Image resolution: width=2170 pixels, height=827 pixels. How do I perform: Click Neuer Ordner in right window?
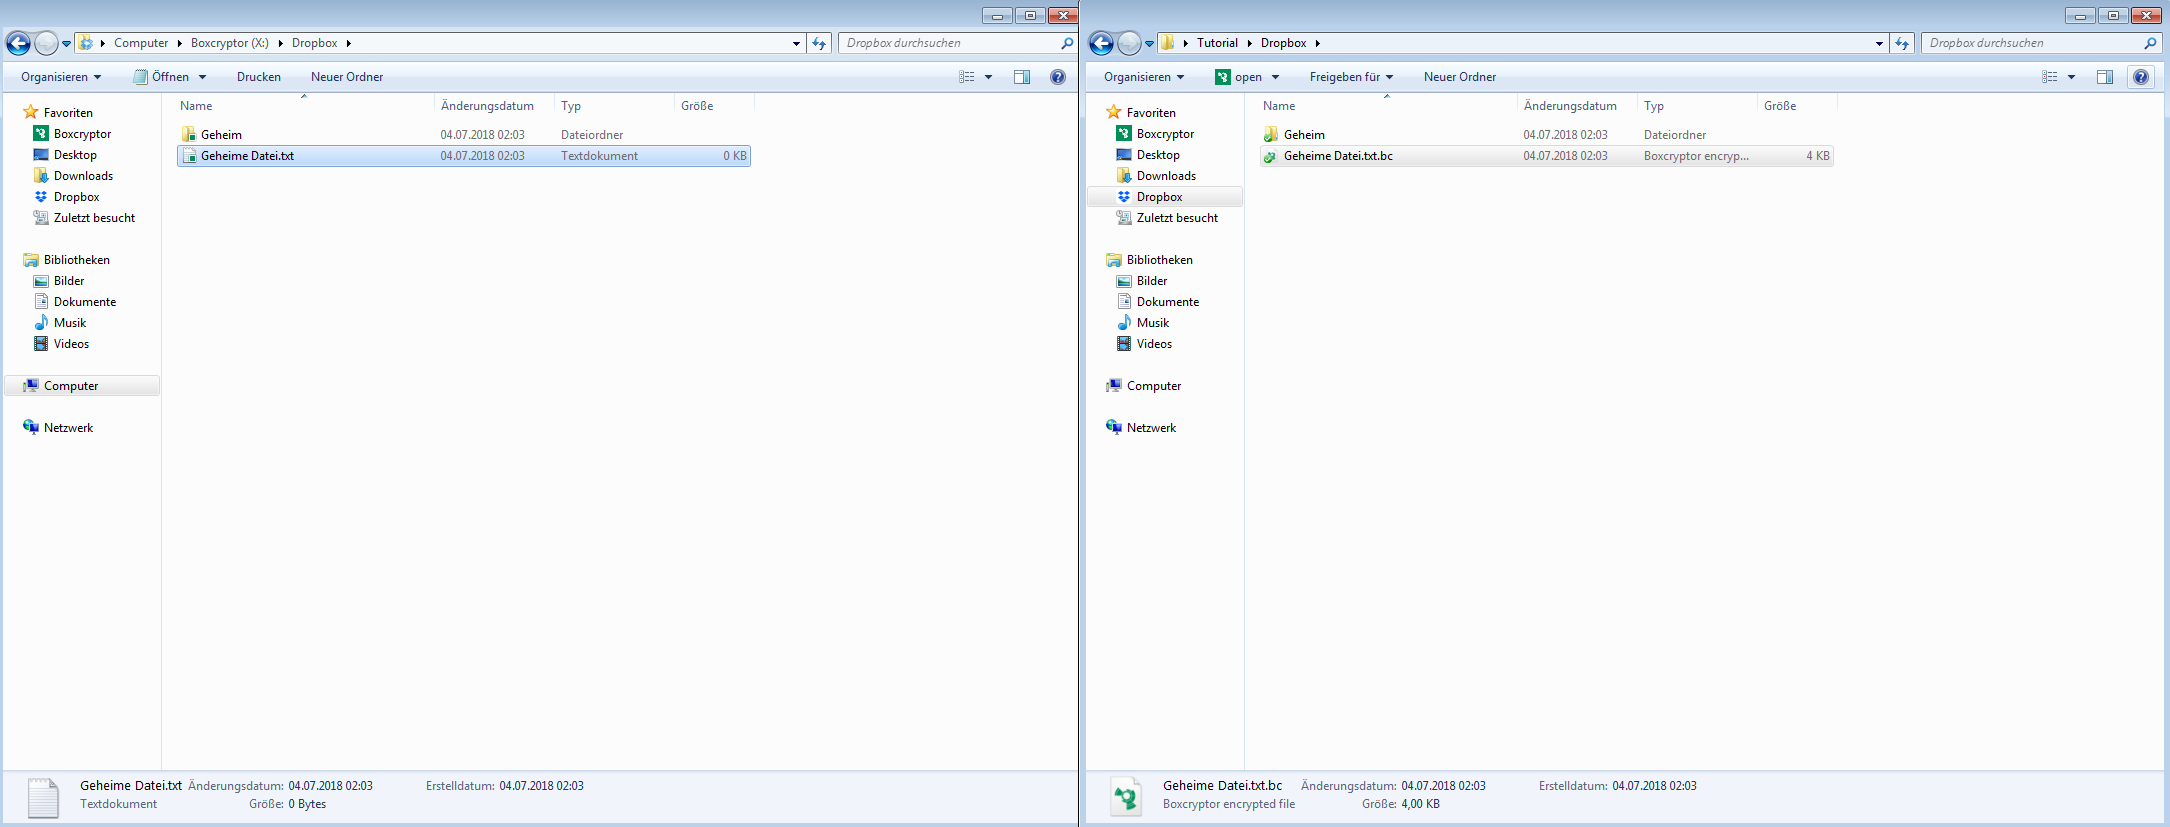click(x=1460, y=77)
